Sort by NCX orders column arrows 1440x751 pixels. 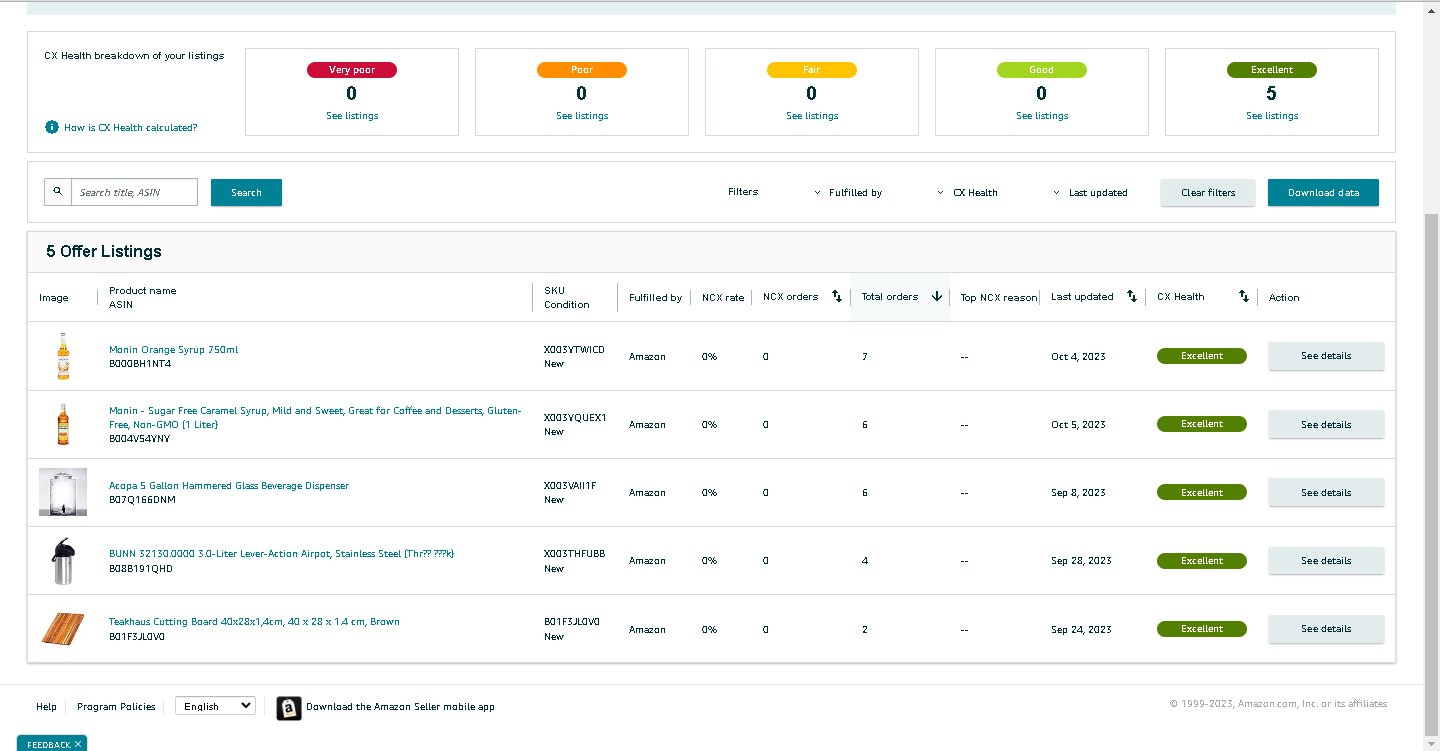(837, 297)
